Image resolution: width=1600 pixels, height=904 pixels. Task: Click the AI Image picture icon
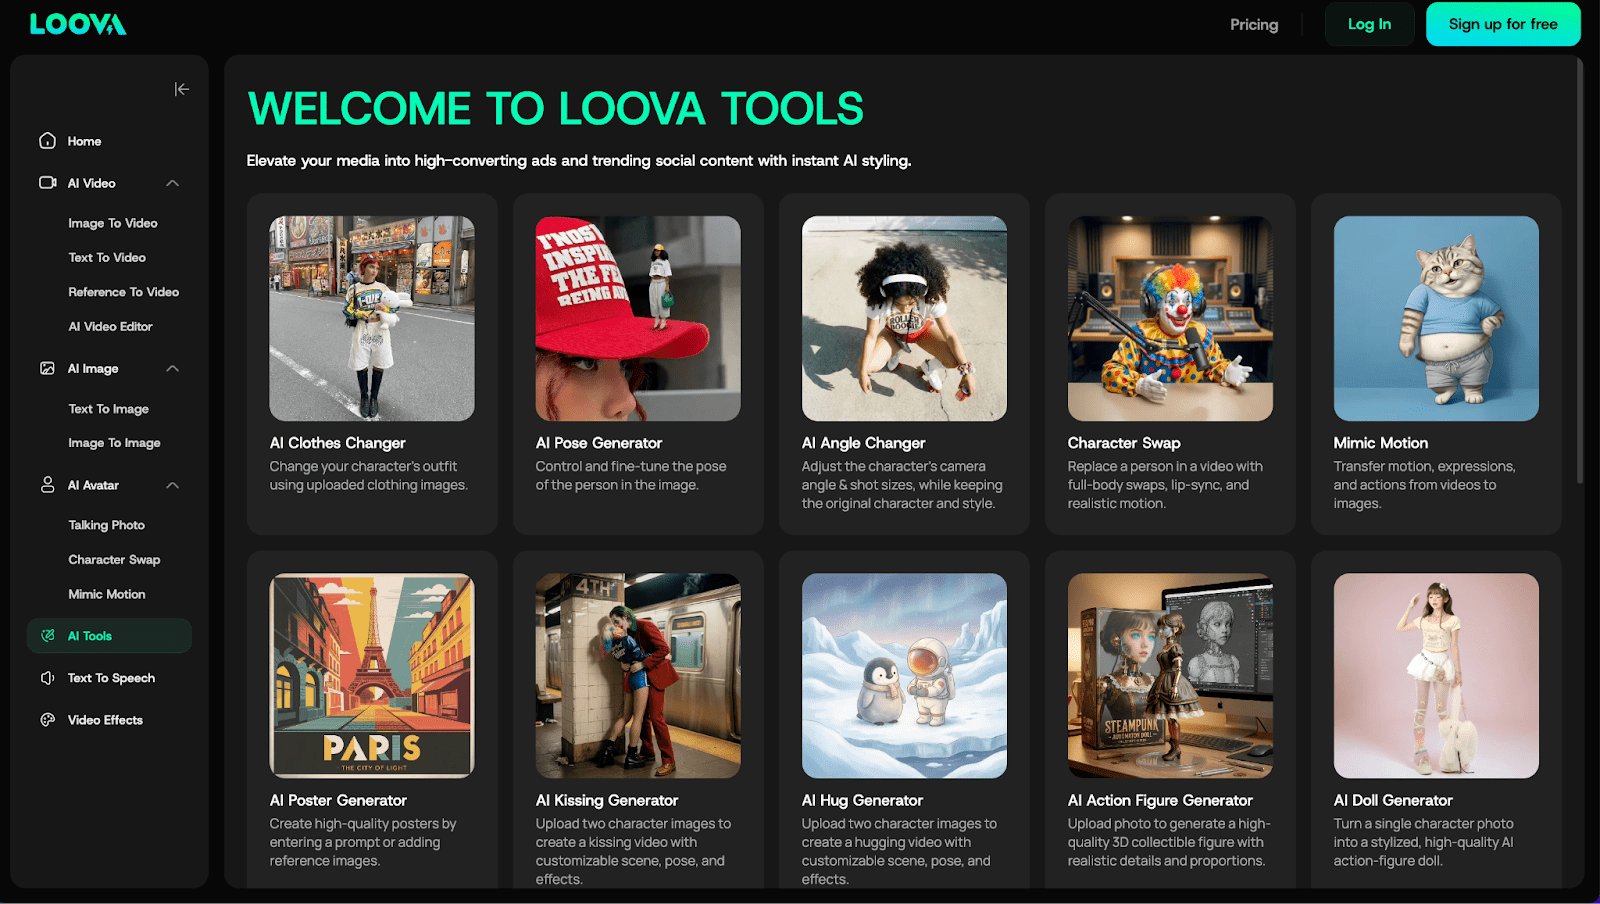click(47, 368)
